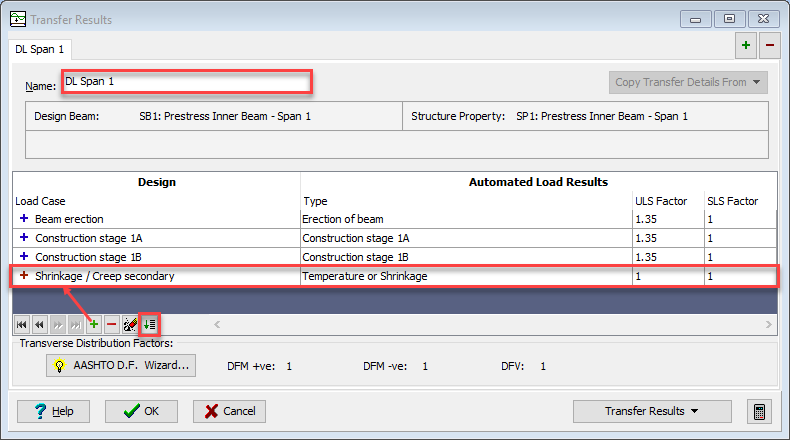Go to first record in table navigator
Viewport: 790px width, 440px height.
22,325
